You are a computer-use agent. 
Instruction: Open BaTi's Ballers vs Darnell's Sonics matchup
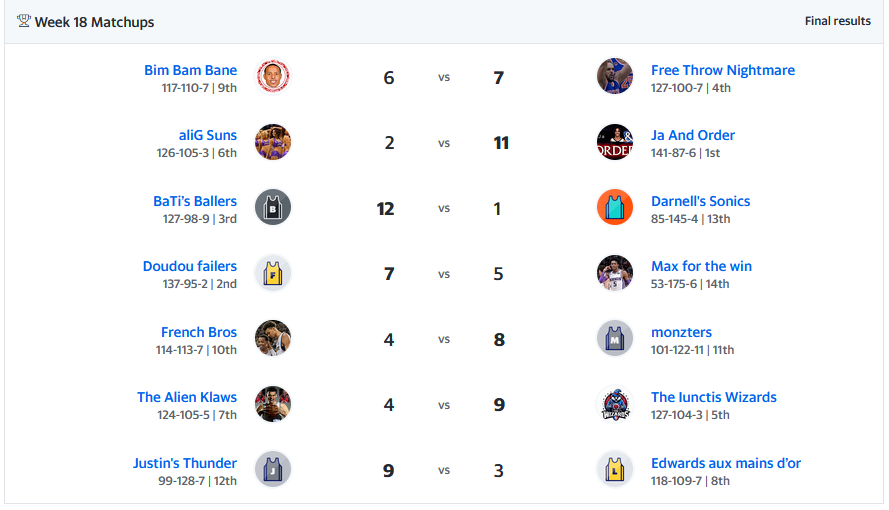tap(444, 208)
